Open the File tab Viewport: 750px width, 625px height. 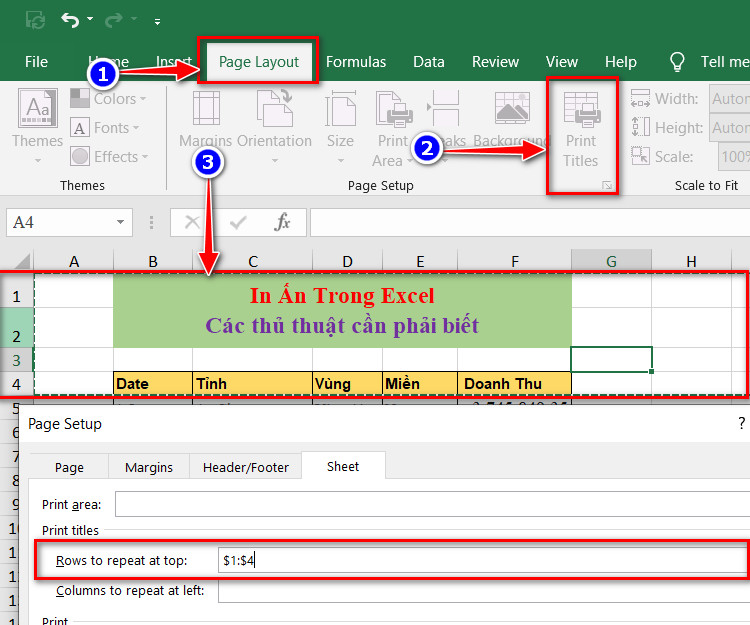point(36,62)
